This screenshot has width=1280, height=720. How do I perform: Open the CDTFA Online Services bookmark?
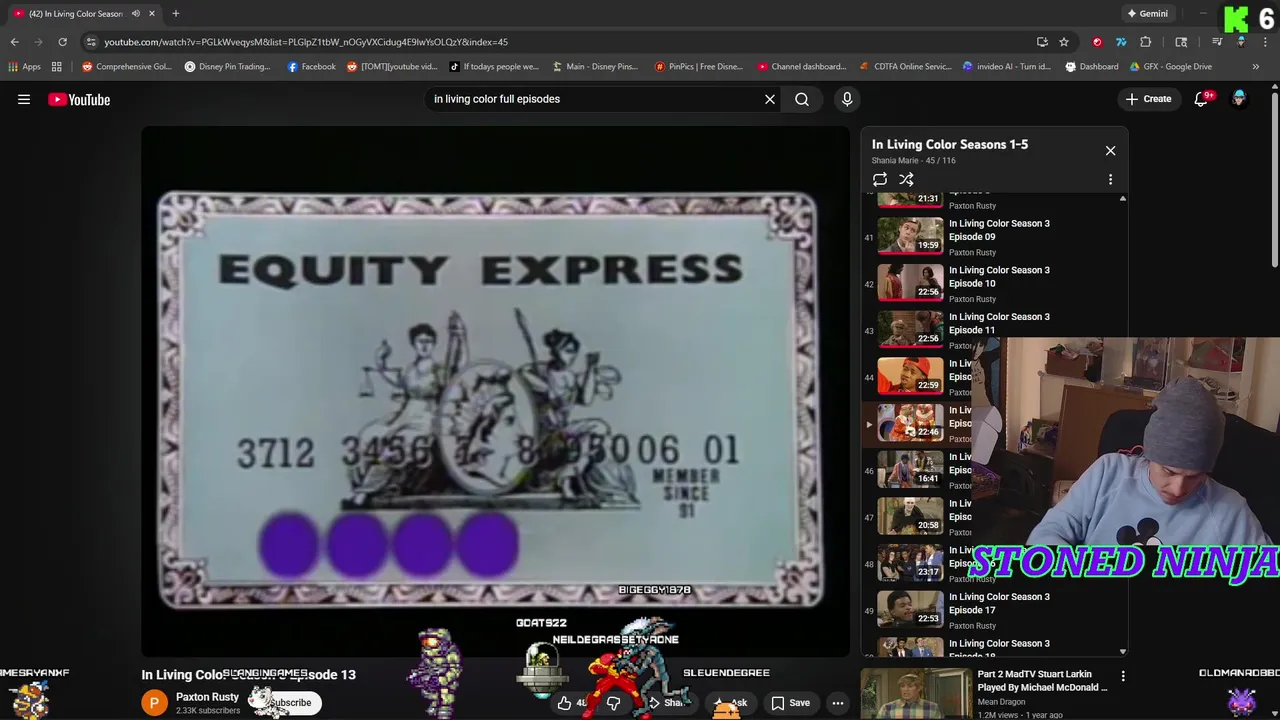point(906,67)
